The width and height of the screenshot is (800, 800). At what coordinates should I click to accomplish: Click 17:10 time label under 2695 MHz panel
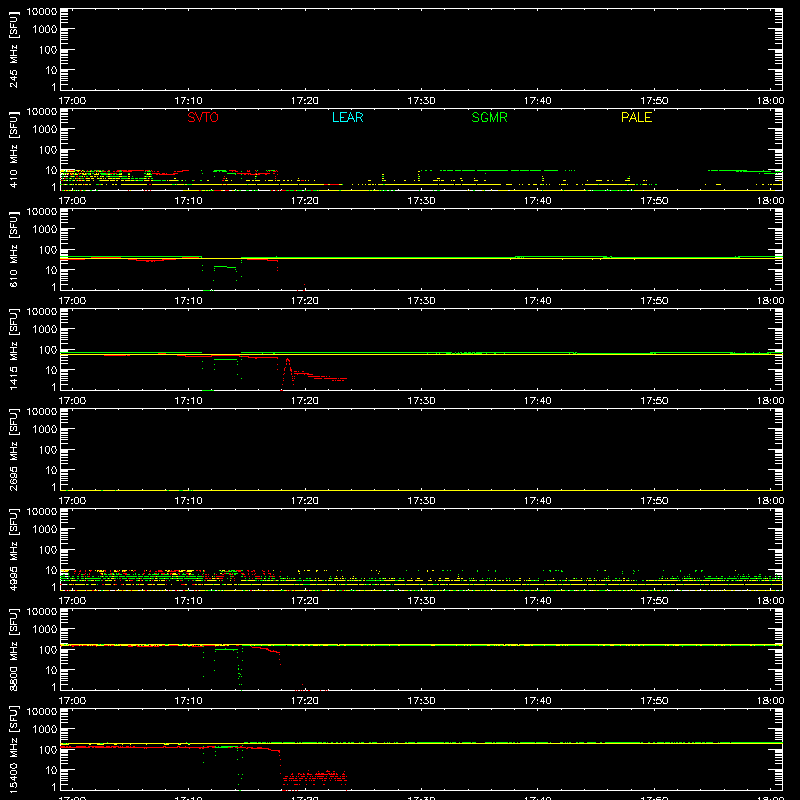189,501
